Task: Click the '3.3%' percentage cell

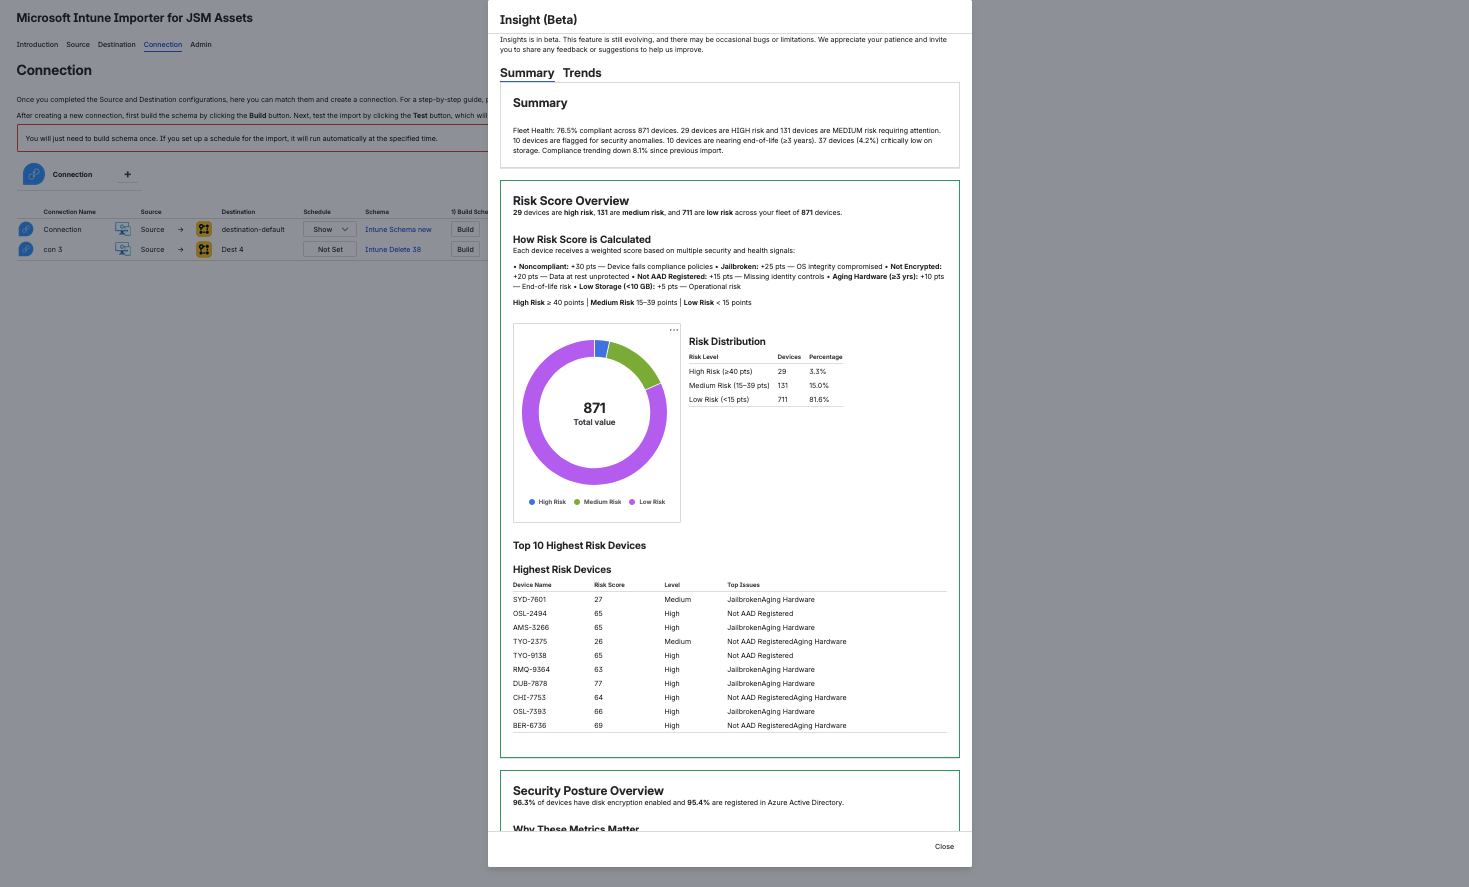Action: coord(818,372)
